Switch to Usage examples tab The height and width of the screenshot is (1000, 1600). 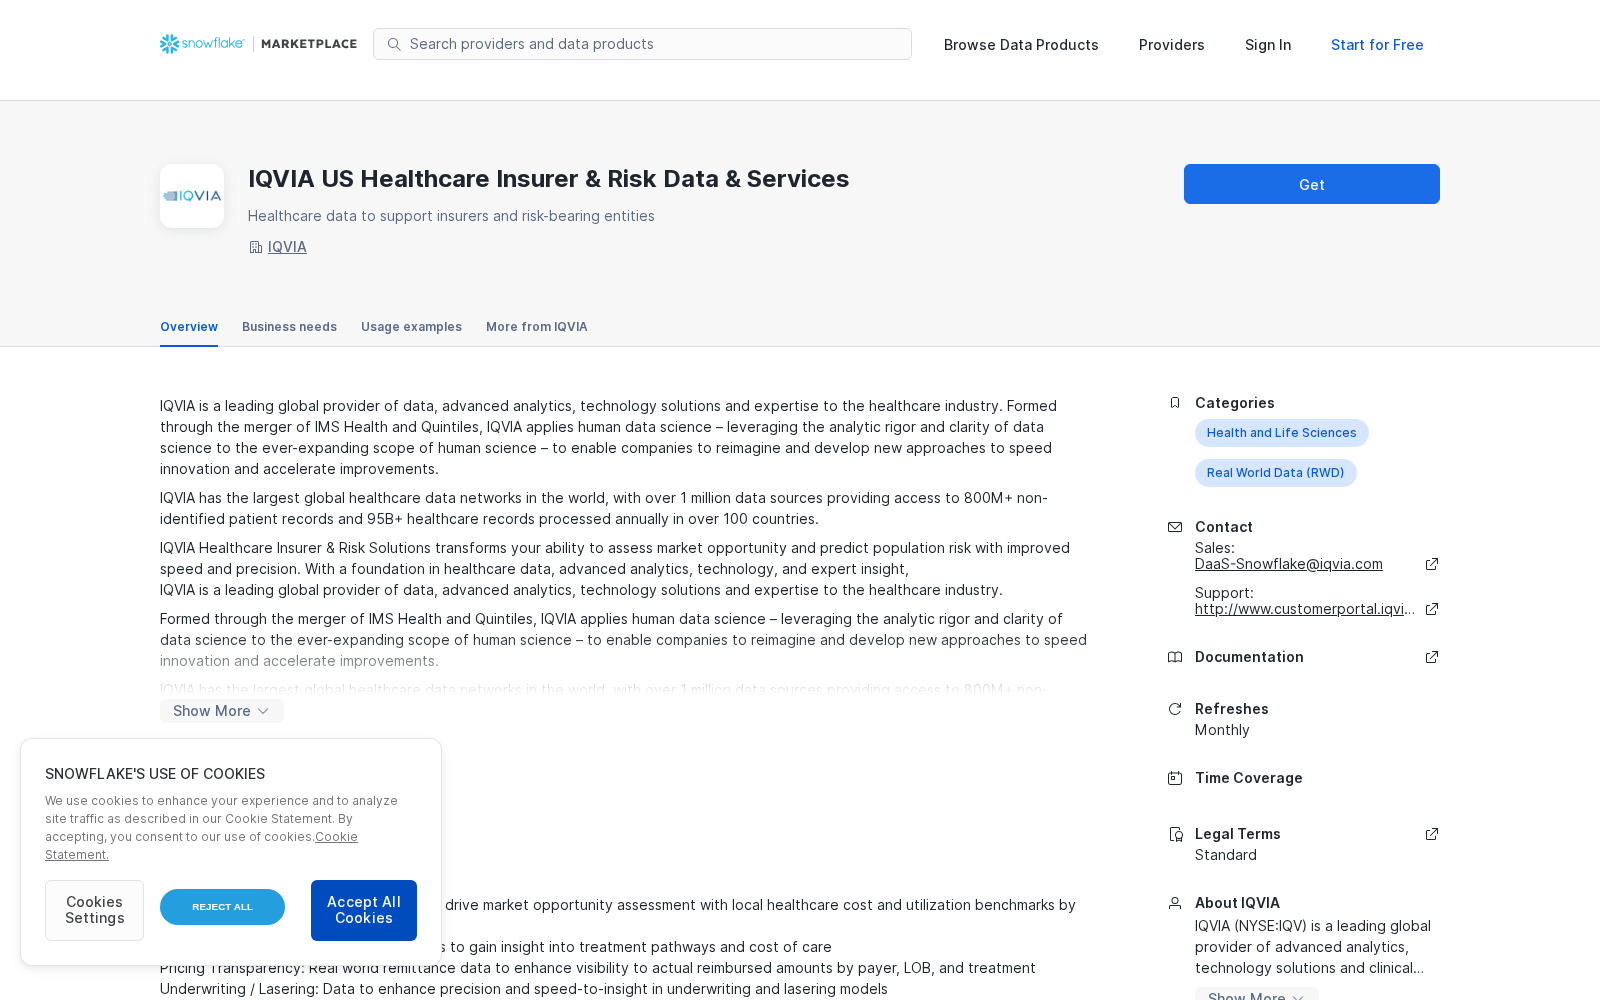411,327
